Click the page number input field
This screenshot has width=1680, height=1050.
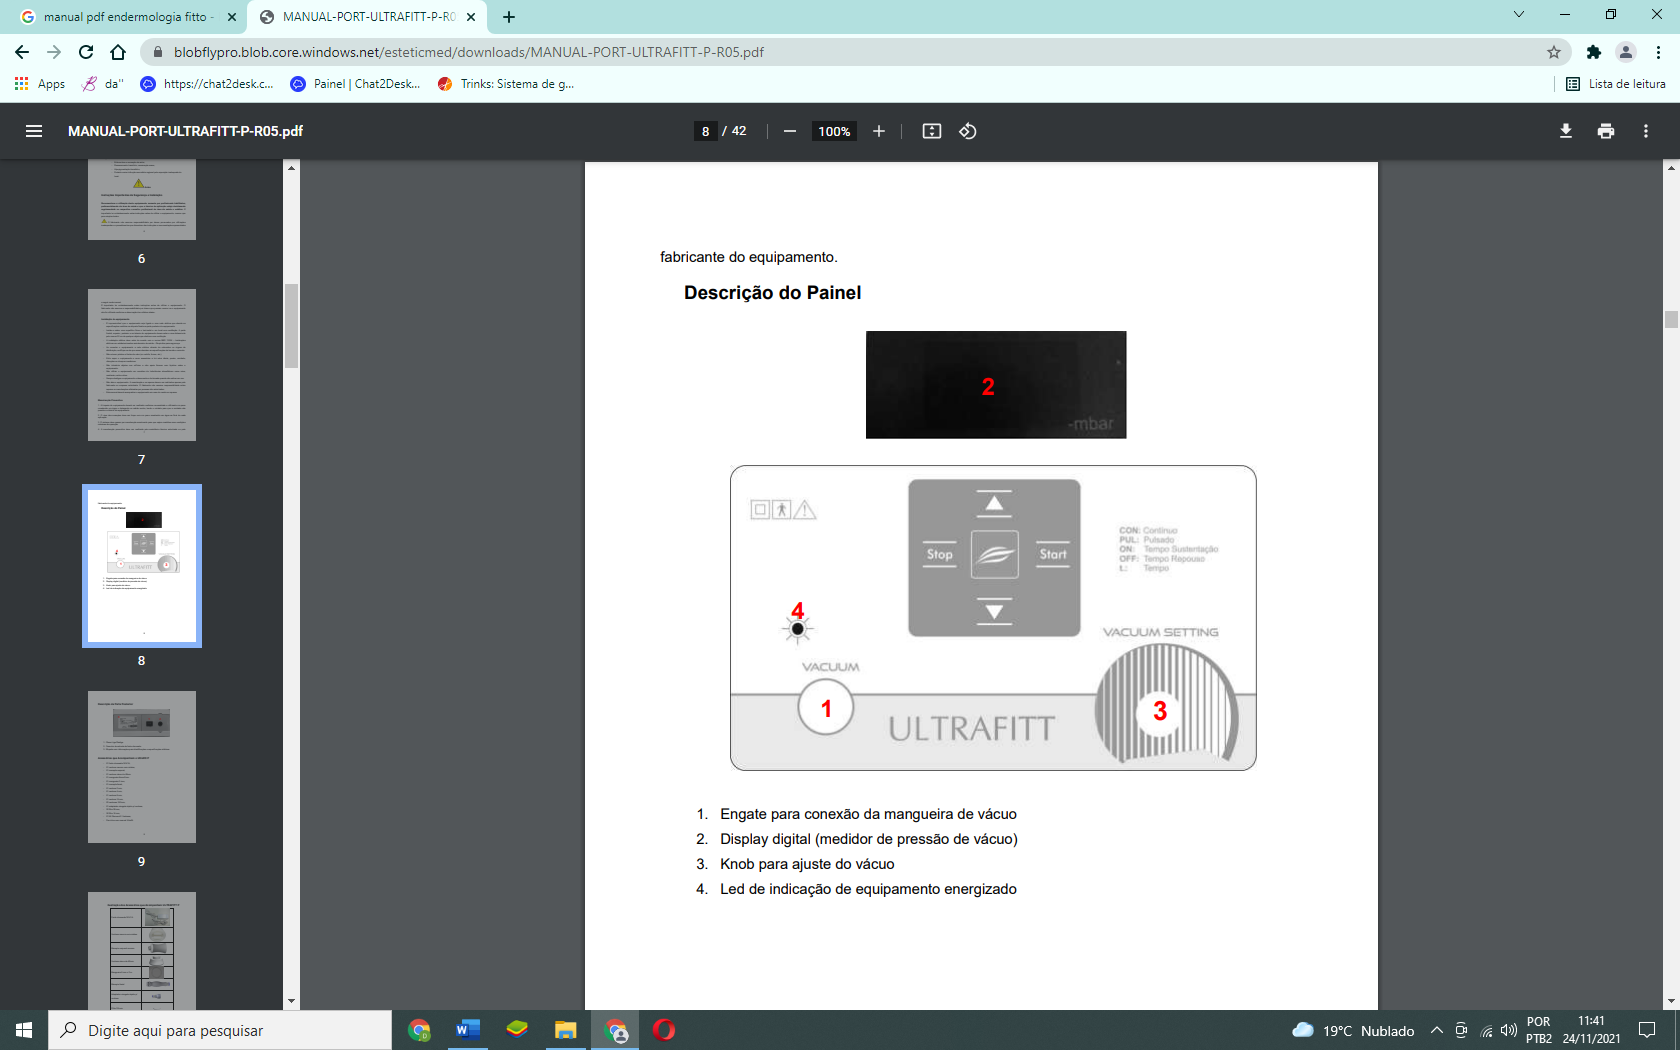706,131
